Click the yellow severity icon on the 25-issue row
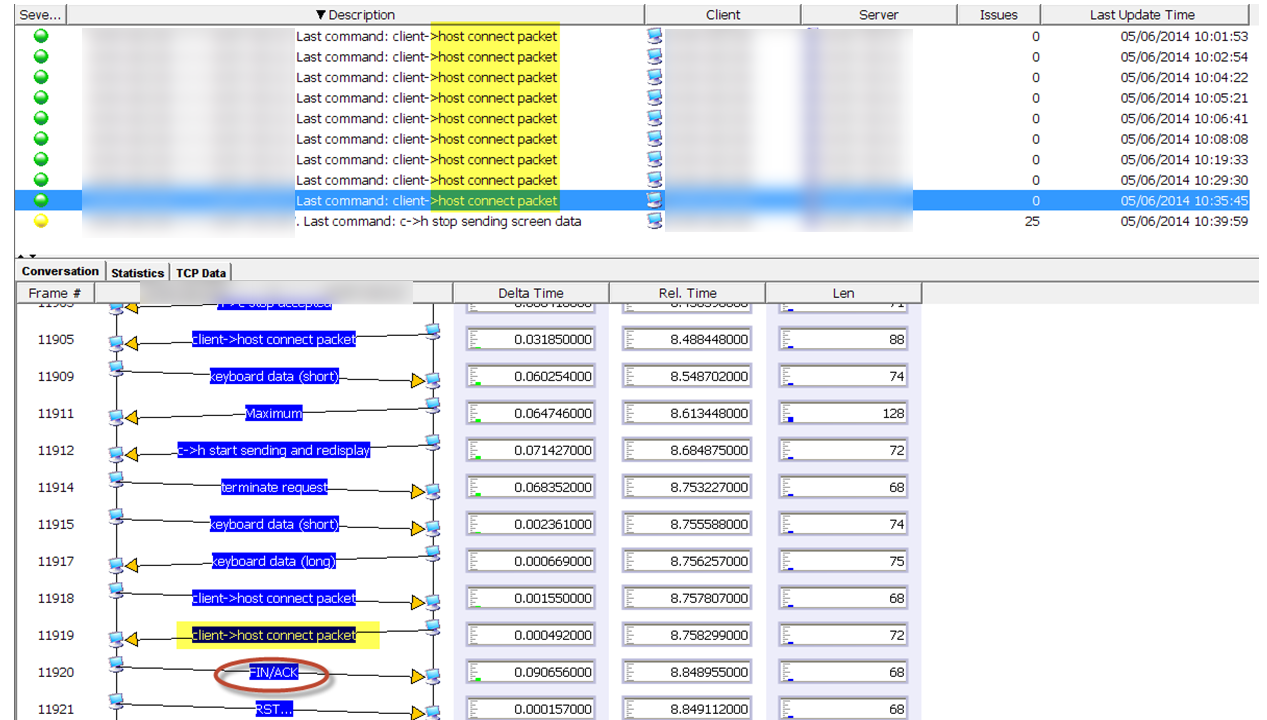This screenshot has width=1267, height=720. coord(40,221)
